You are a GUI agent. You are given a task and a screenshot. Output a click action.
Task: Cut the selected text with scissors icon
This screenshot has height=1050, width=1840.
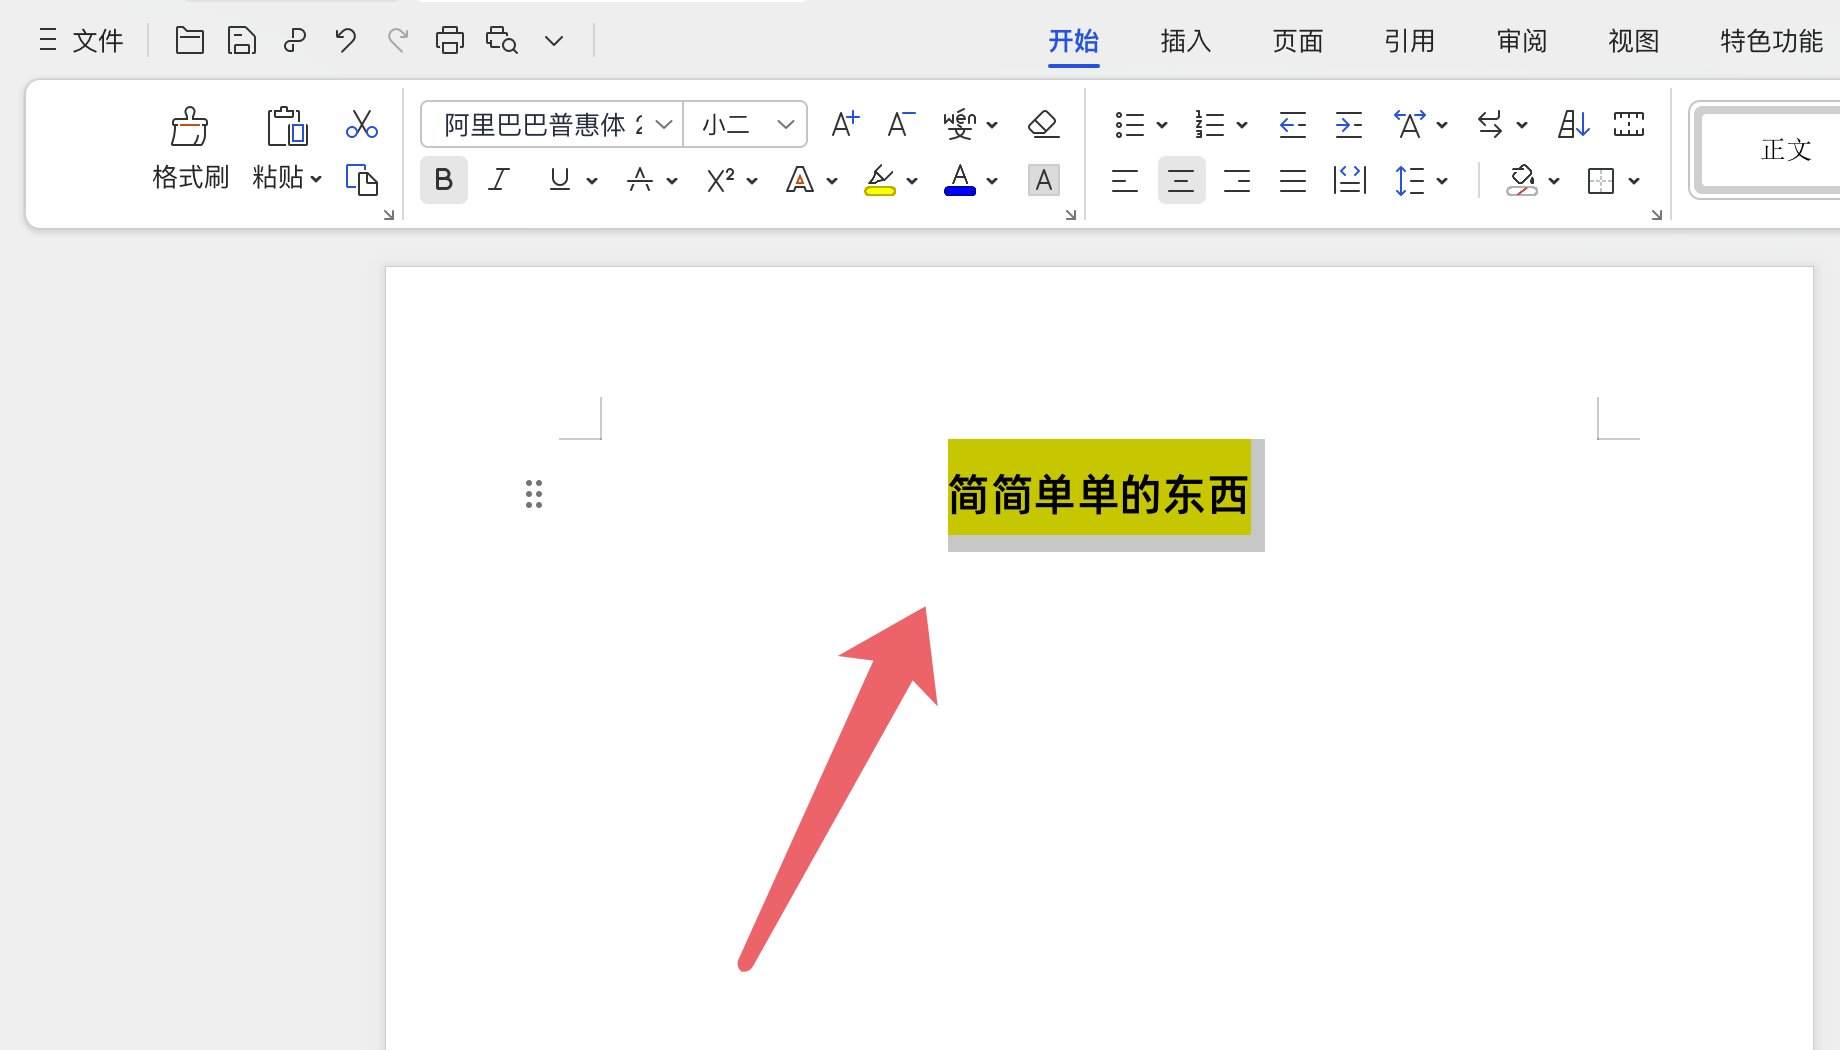[x=361, y=124]
